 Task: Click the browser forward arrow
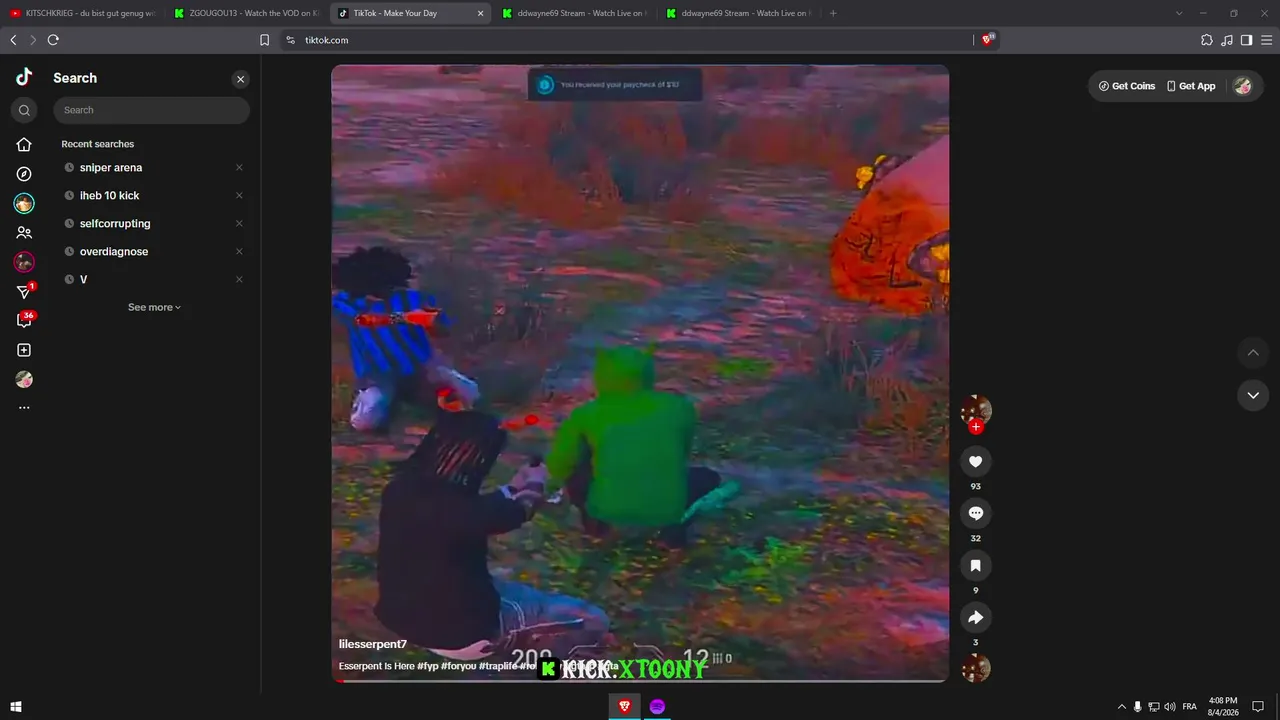[x=33, y=40]
